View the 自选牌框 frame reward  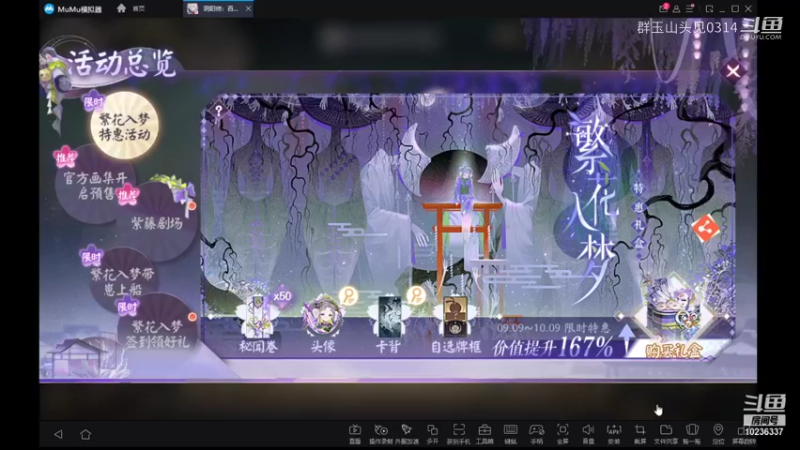click(x=455, y=324)
